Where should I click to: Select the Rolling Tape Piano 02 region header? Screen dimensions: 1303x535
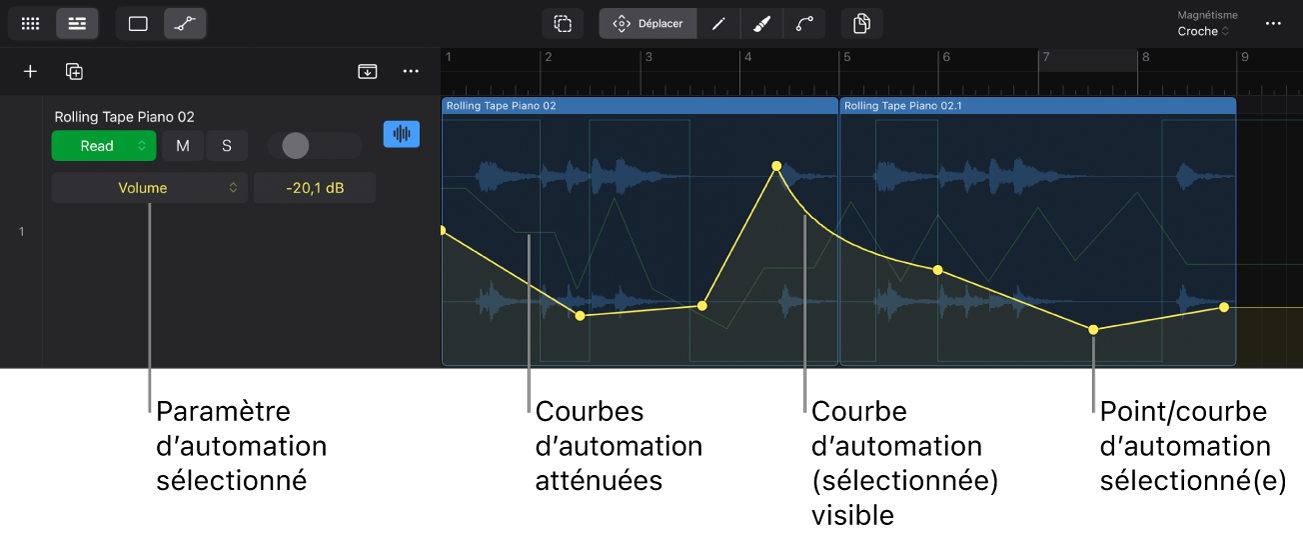pos(639,105)
